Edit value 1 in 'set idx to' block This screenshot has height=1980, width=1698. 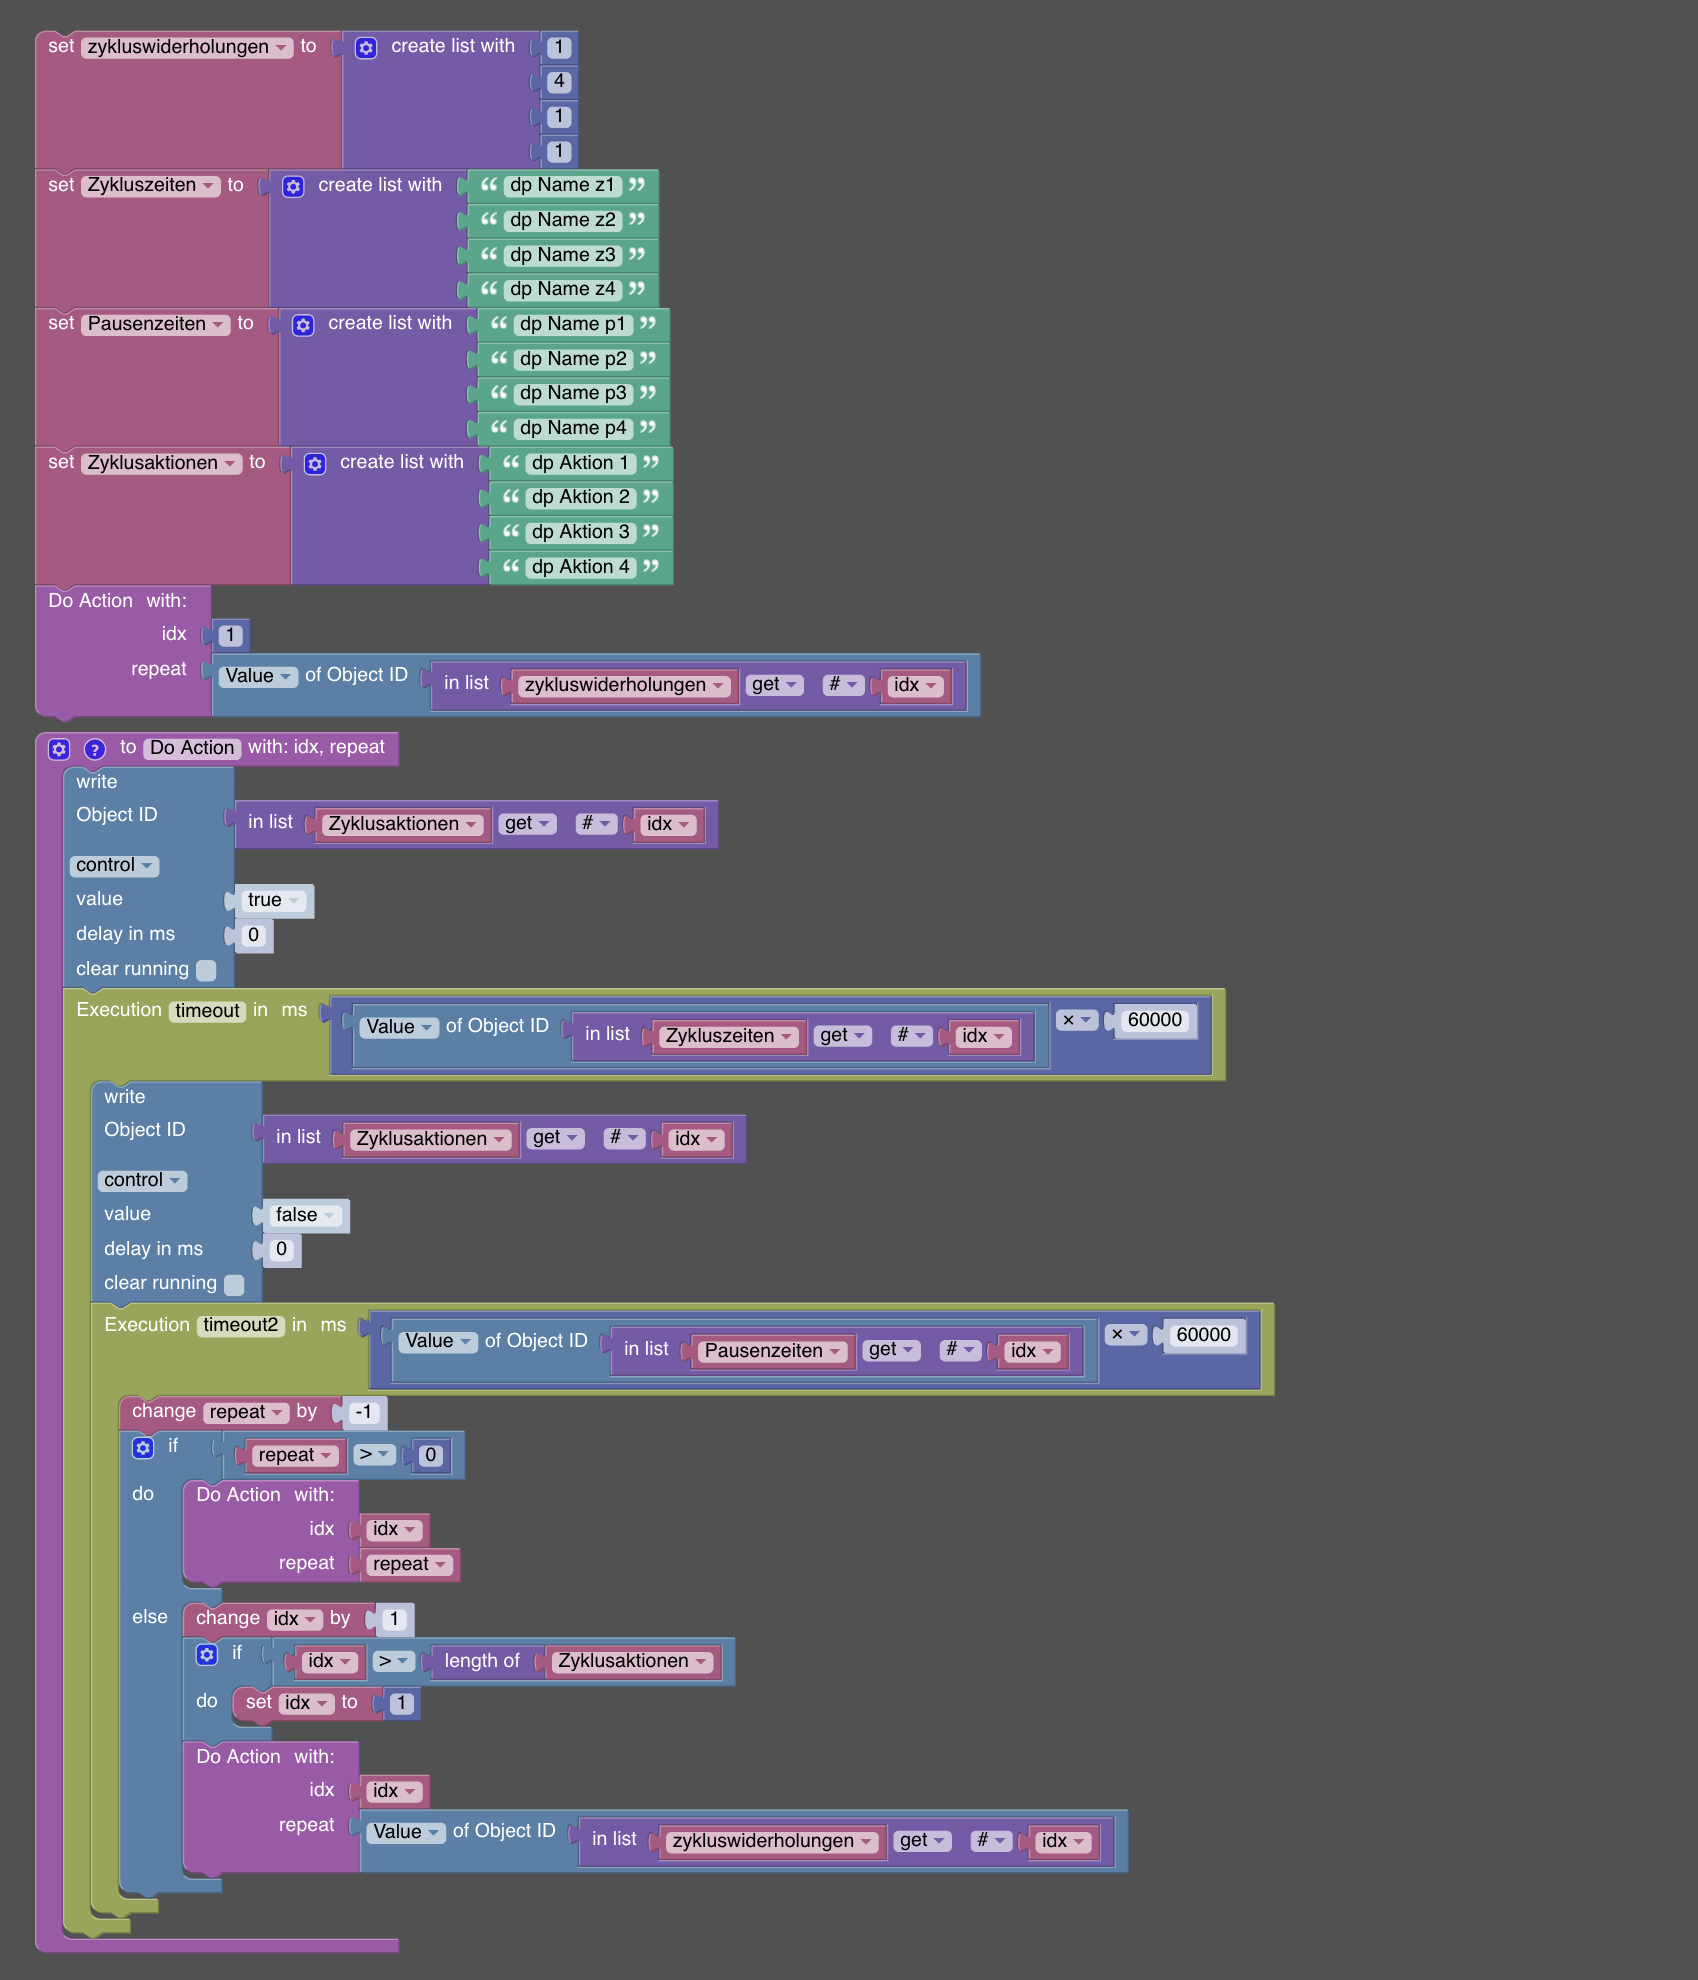(x=401, y=1703)
